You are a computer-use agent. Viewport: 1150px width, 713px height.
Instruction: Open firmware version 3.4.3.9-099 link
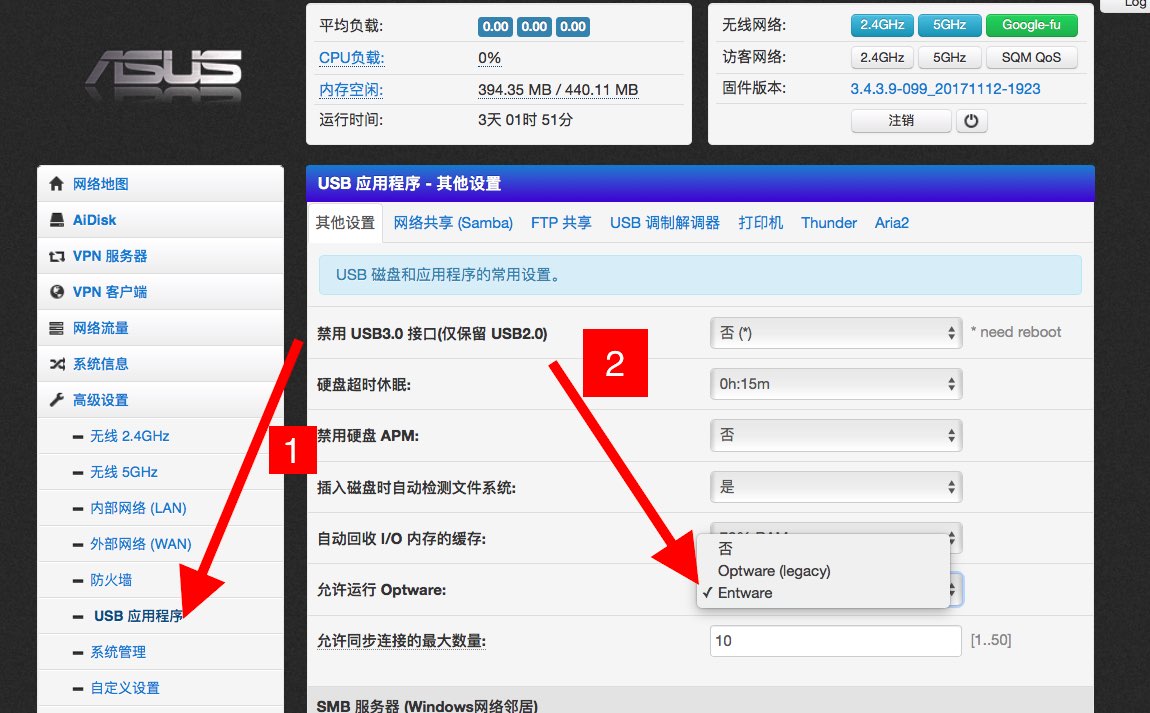945,89
